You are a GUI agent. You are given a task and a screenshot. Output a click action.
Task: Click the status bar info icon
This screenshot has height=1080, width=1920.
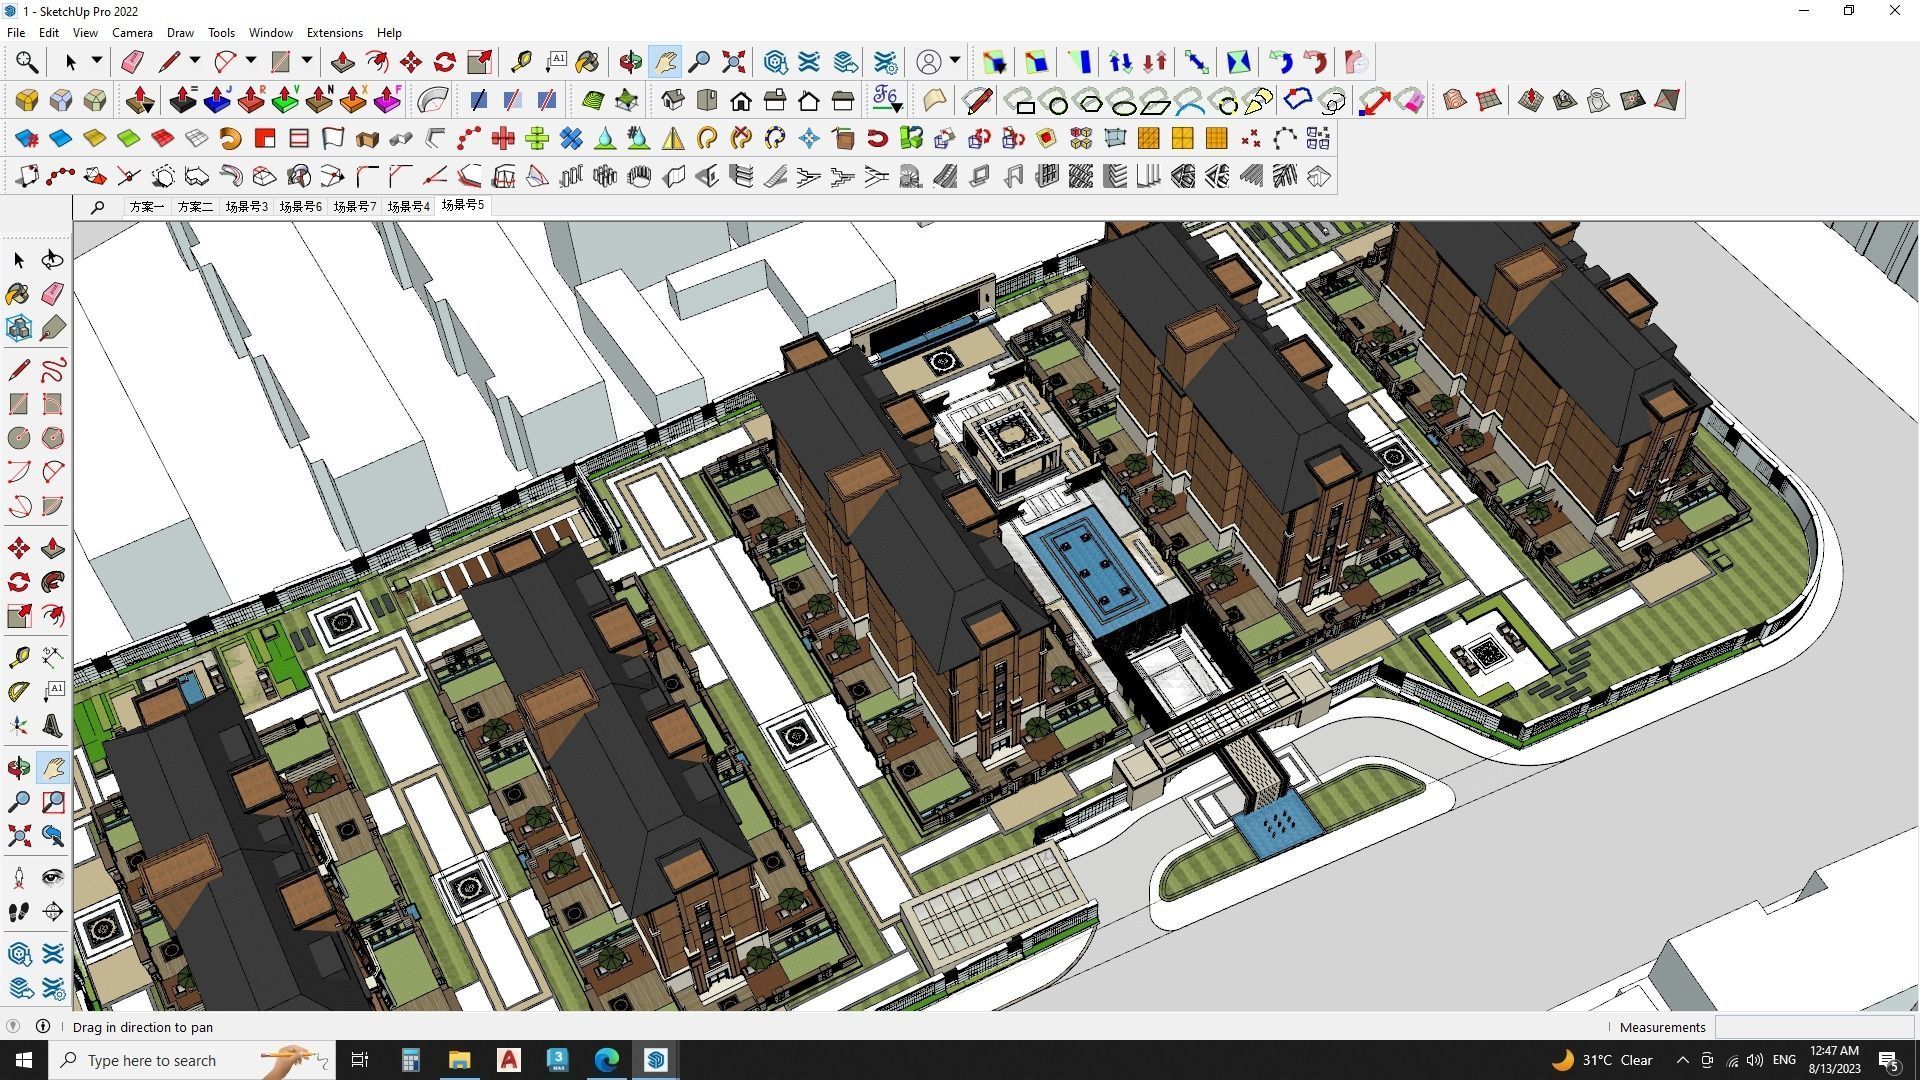coord(43,1026)
